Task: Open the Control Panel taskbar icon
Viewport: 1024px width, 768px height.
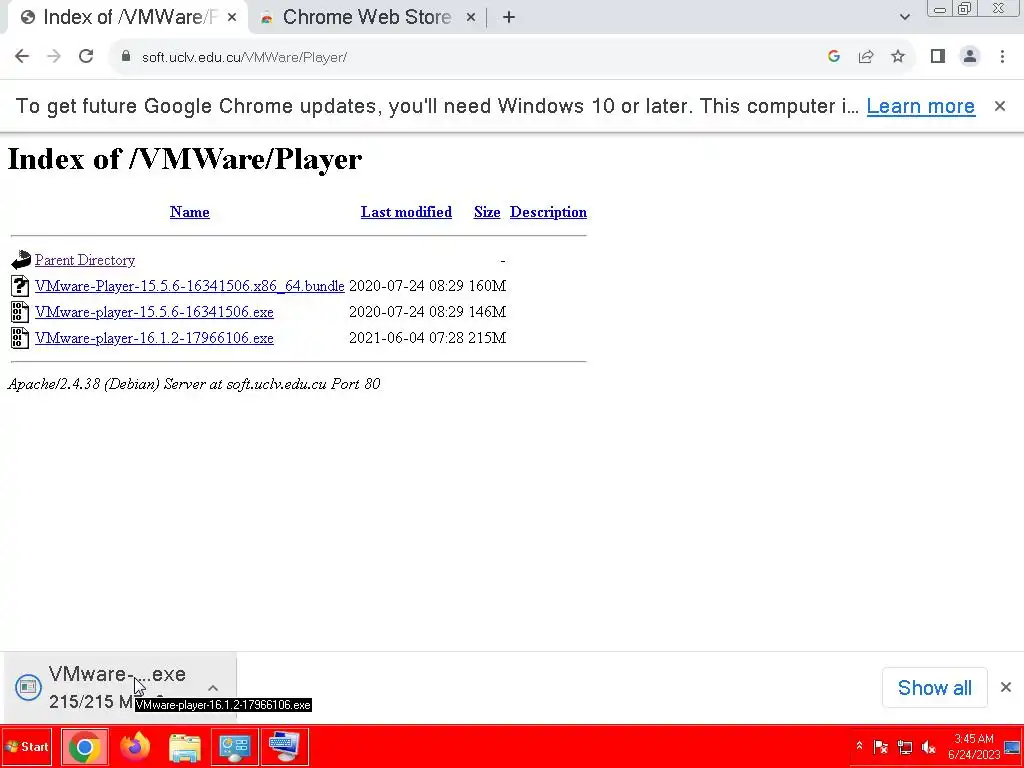Action: click(x=234, y=746)
